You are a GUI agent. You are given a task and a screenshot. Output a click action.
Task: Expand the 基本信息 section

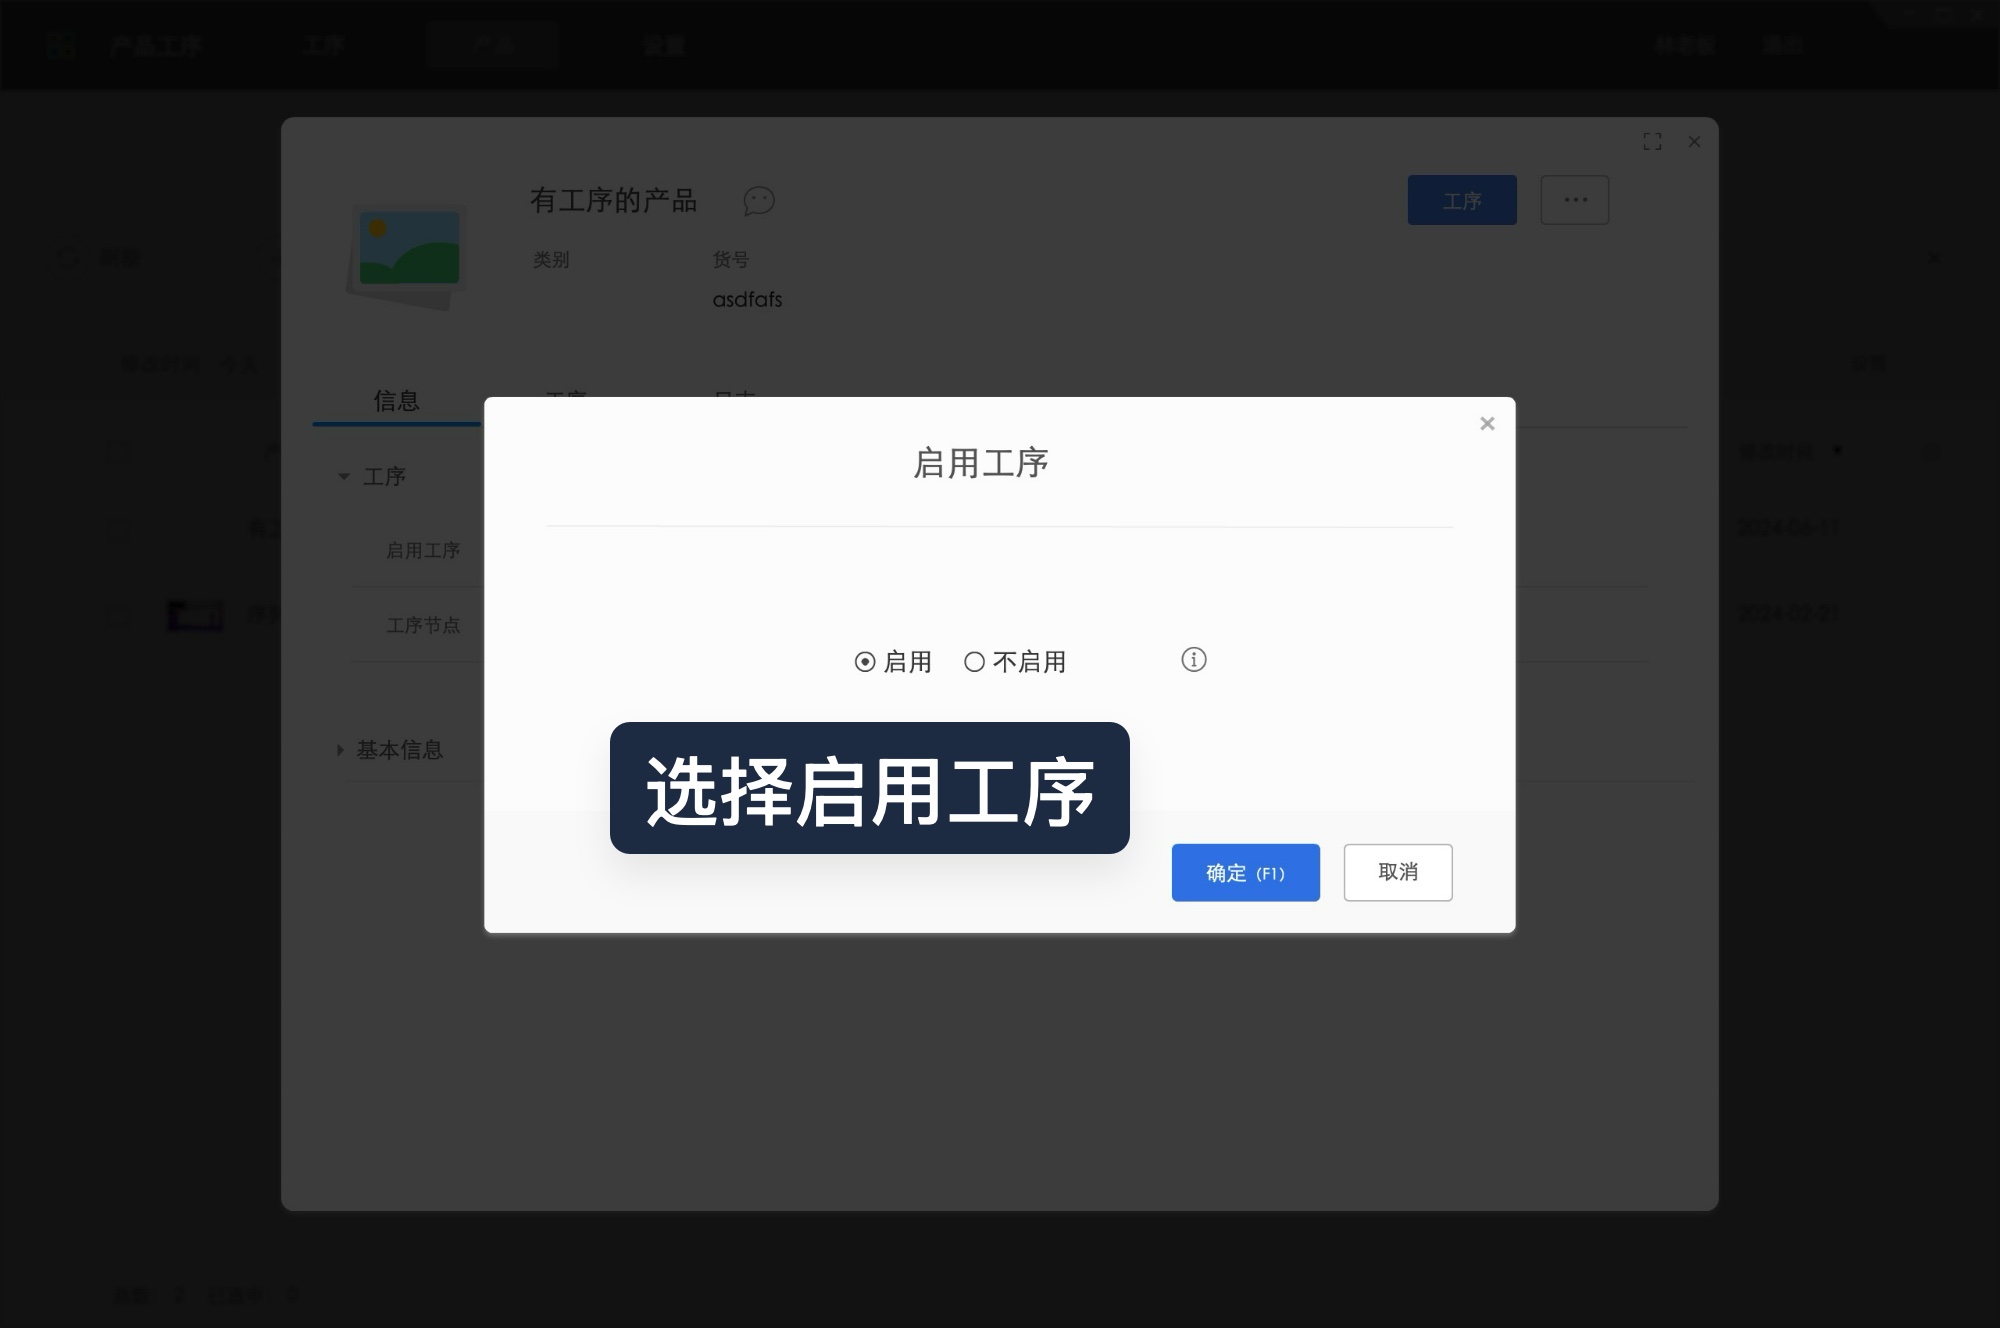point(338,749)
